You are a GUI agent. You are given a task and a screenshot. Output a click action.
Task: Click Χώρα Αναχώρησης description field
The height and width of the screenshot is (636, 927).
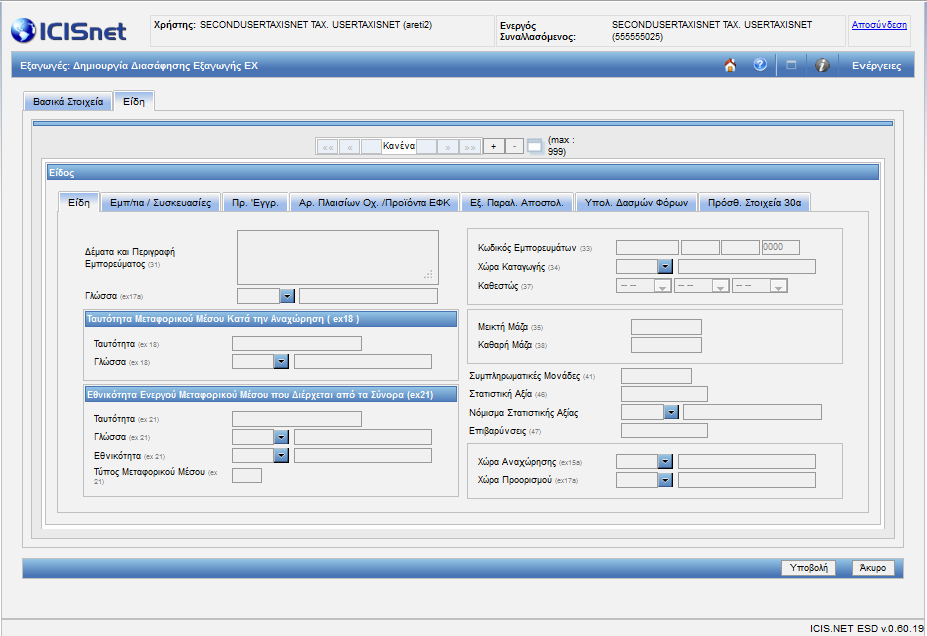point(747,462)
